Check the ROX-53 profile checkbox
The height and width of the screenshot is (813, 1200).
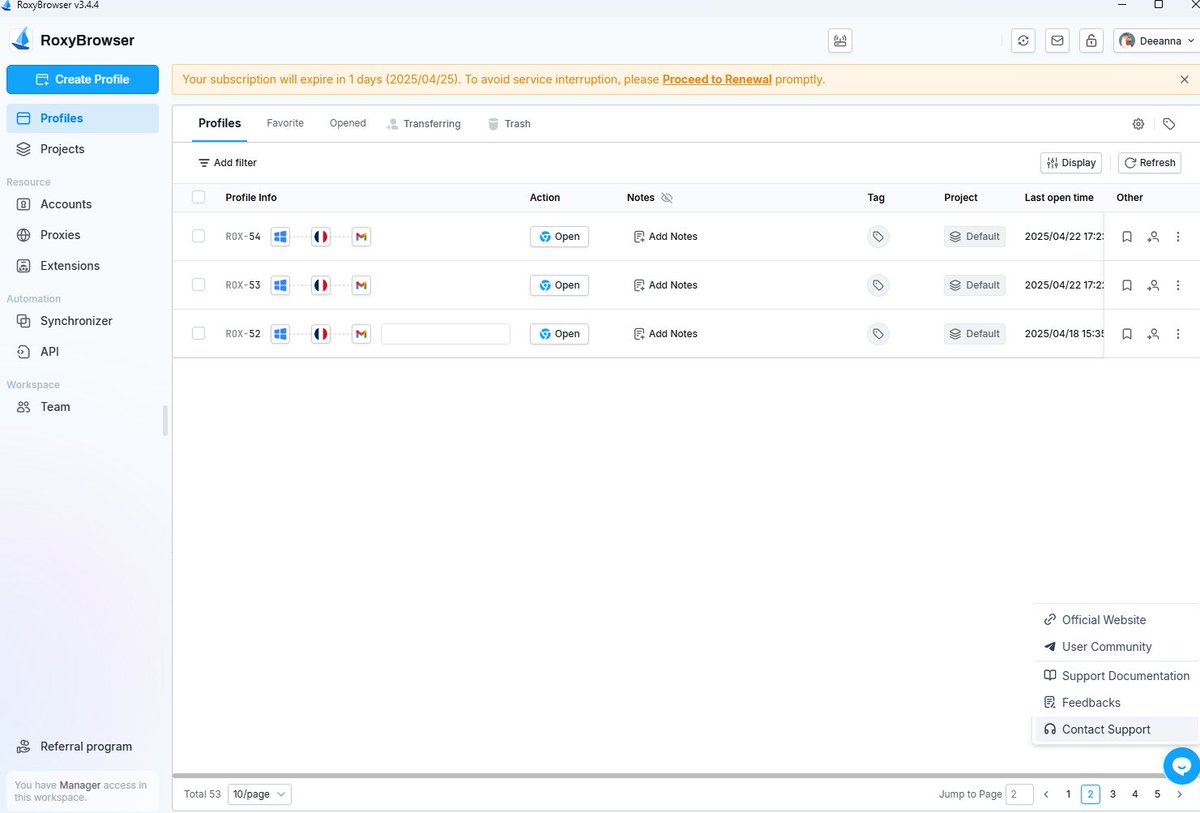coord(198,285)
